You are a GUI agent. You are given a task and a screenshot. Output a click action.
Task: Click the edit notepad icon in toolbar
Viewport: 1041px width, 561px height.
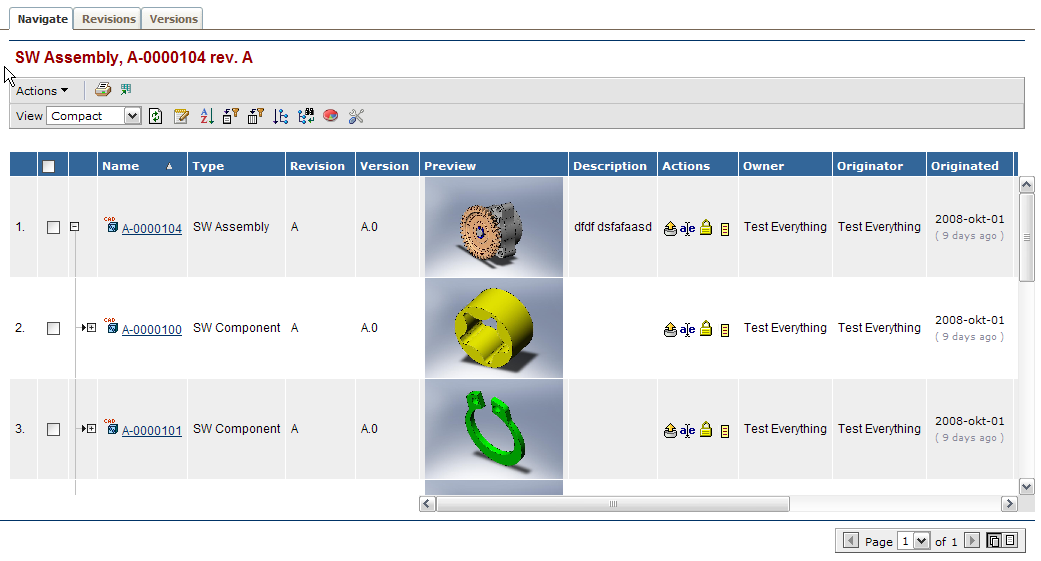point(181,116)
